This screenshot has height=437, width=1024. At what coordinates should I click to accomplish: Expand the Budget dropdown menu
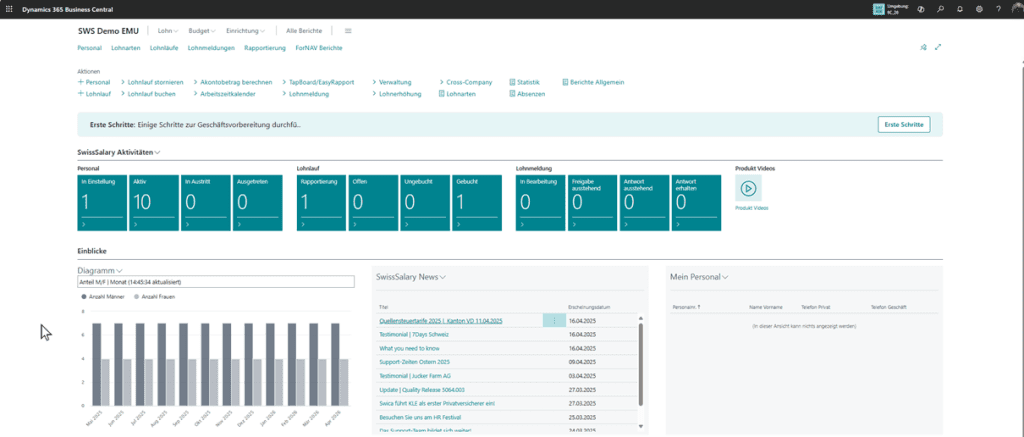(201, 31)
